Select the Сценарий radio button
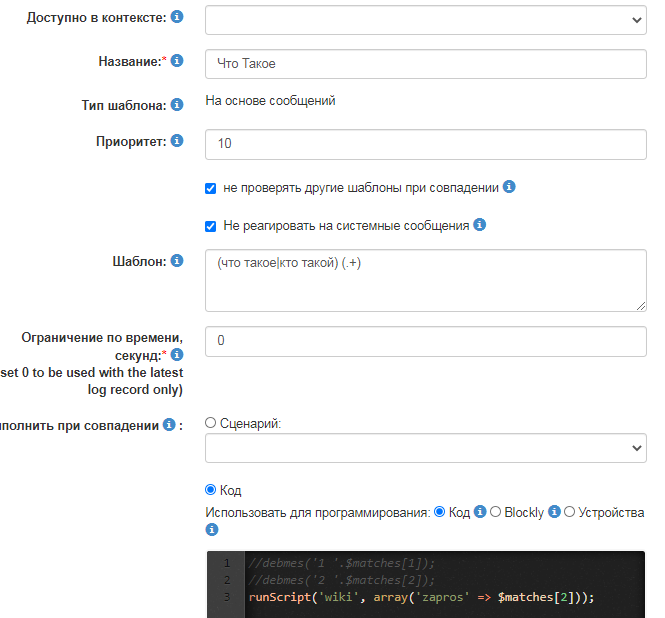 tap(210, 423)
